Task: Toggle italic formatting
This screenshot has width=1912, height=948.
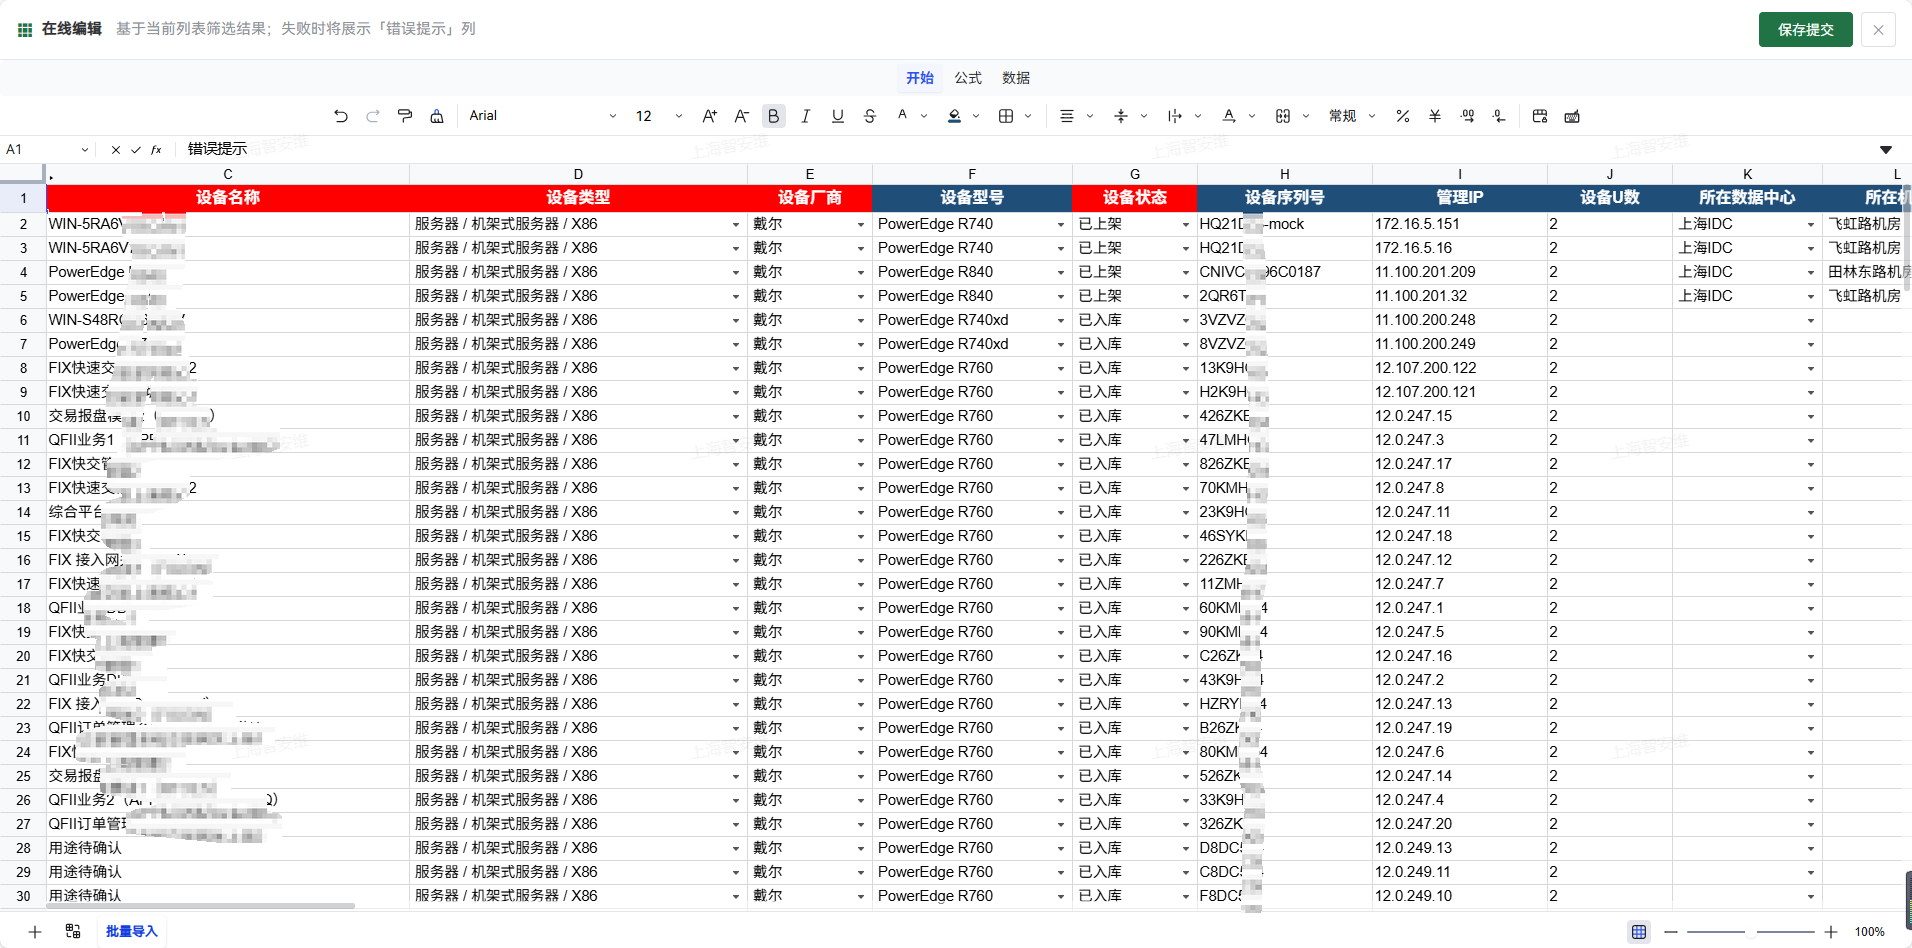Action: tap(805, 116)
